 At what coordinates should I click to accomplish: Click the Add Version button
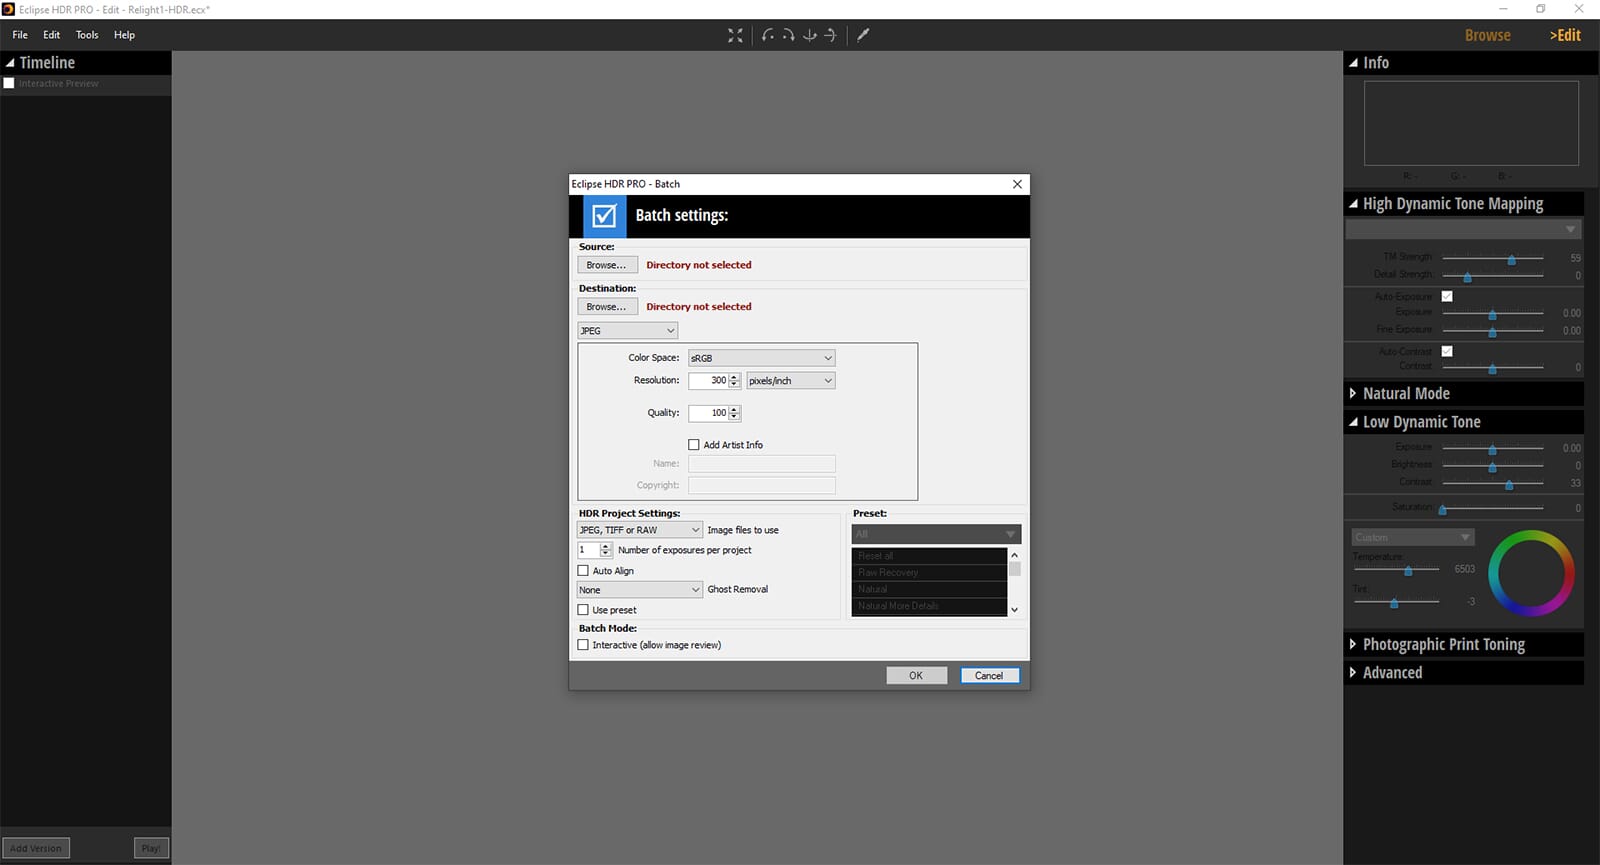[x=36, y=848]
